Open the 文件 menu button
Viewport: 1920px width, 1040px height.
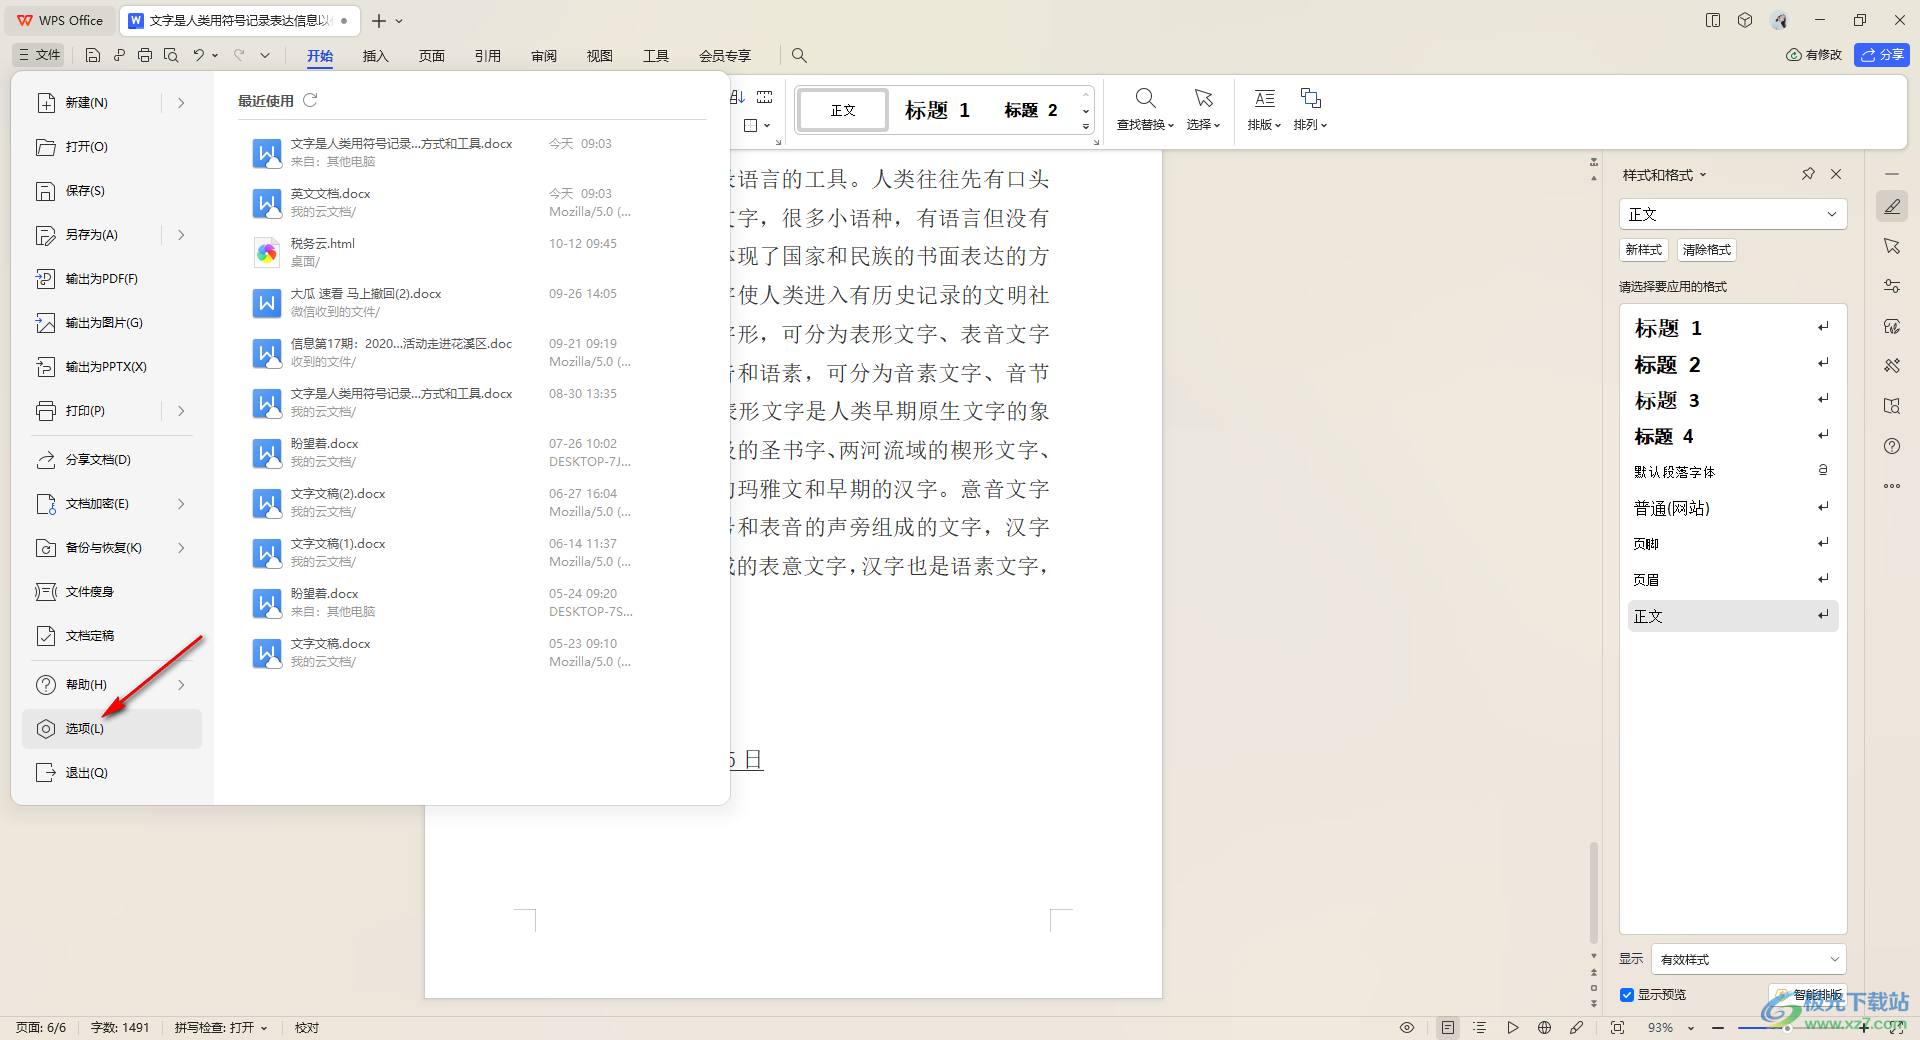coord(39,55)
